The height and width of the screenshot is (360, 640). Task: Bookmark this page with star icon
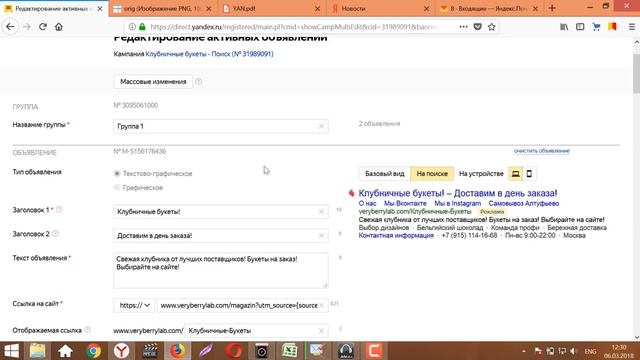click(x=491, y=27)
